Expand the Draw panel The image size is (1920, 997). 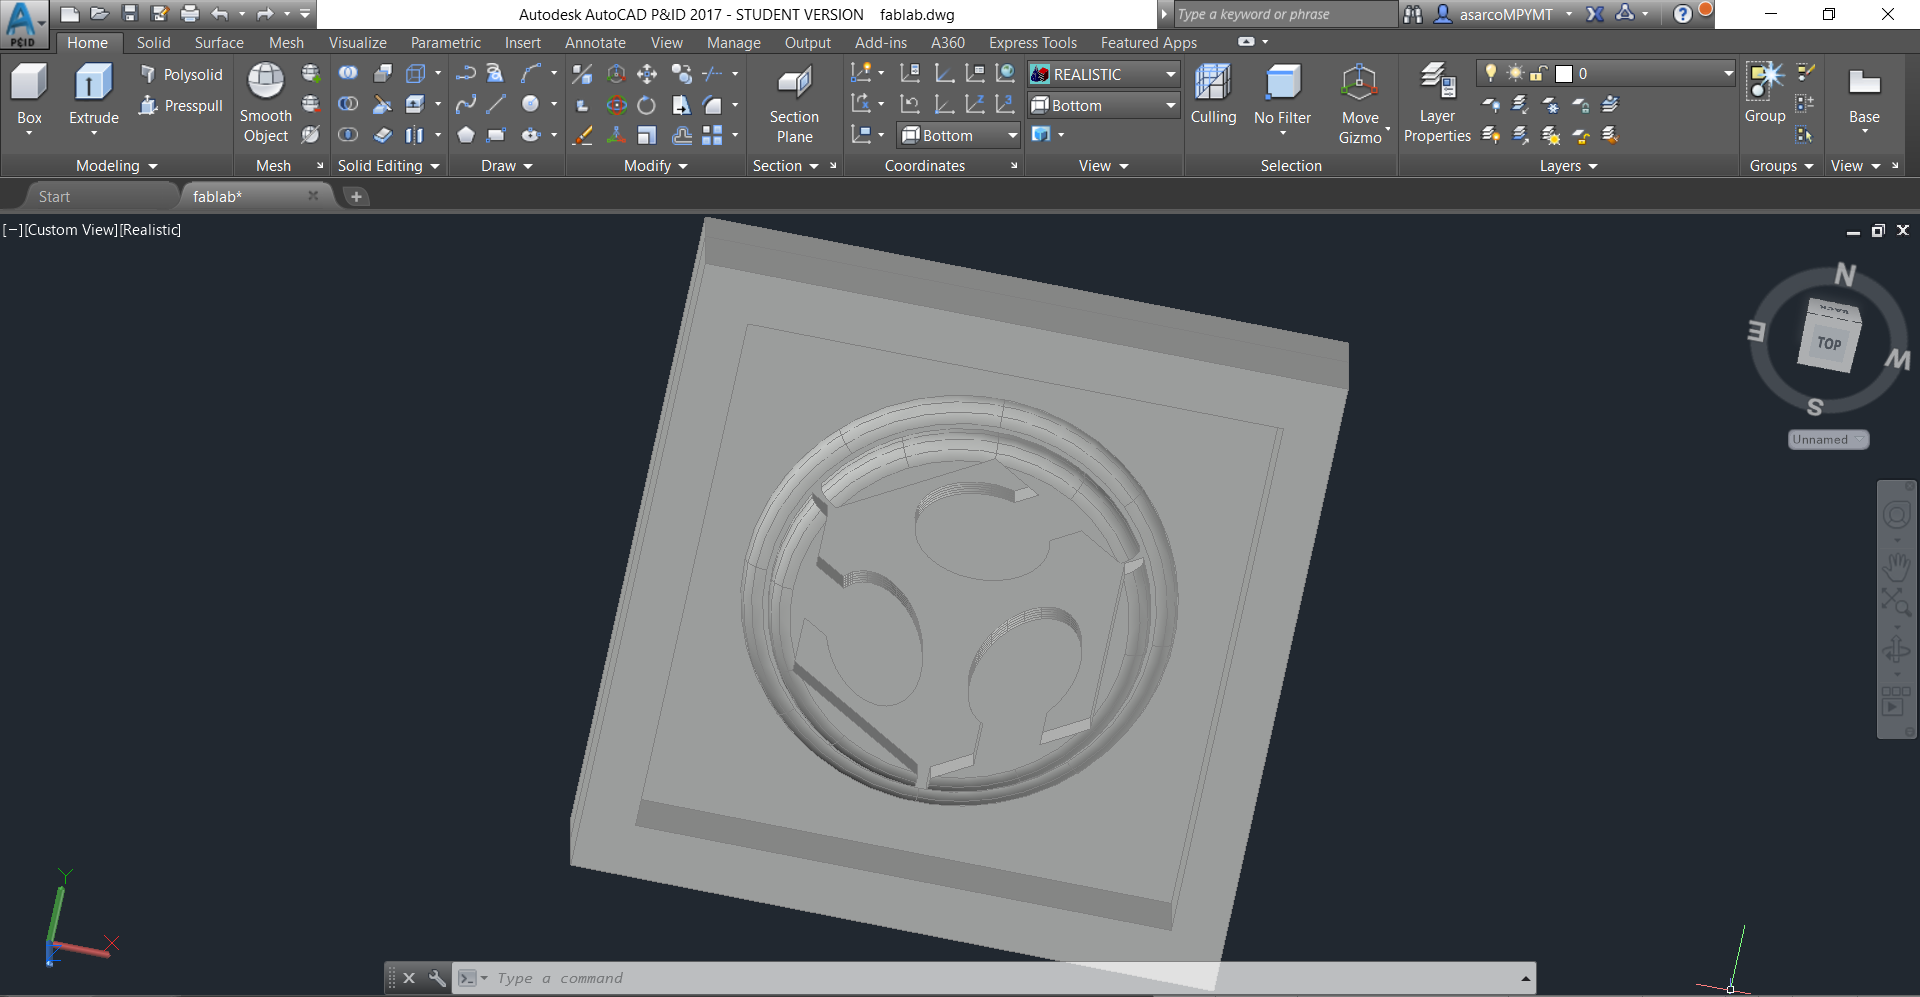[x=506, y=166]
